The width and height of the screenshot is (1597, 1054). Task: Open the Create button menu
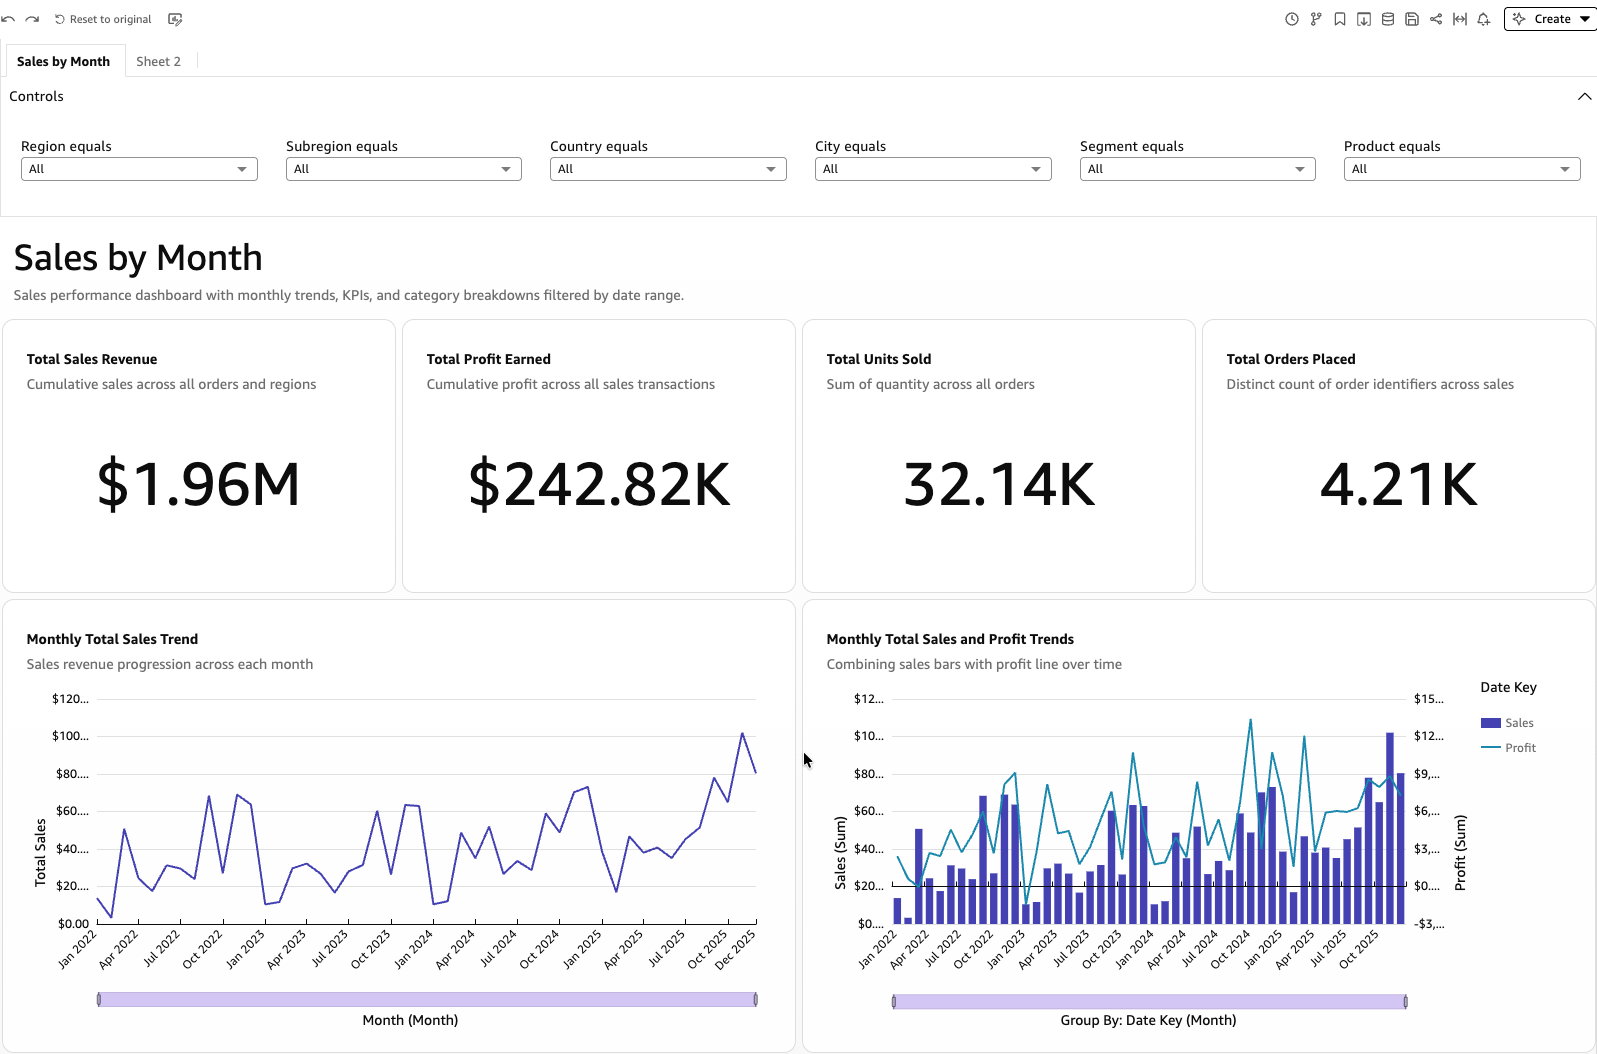coord(1551,19)
